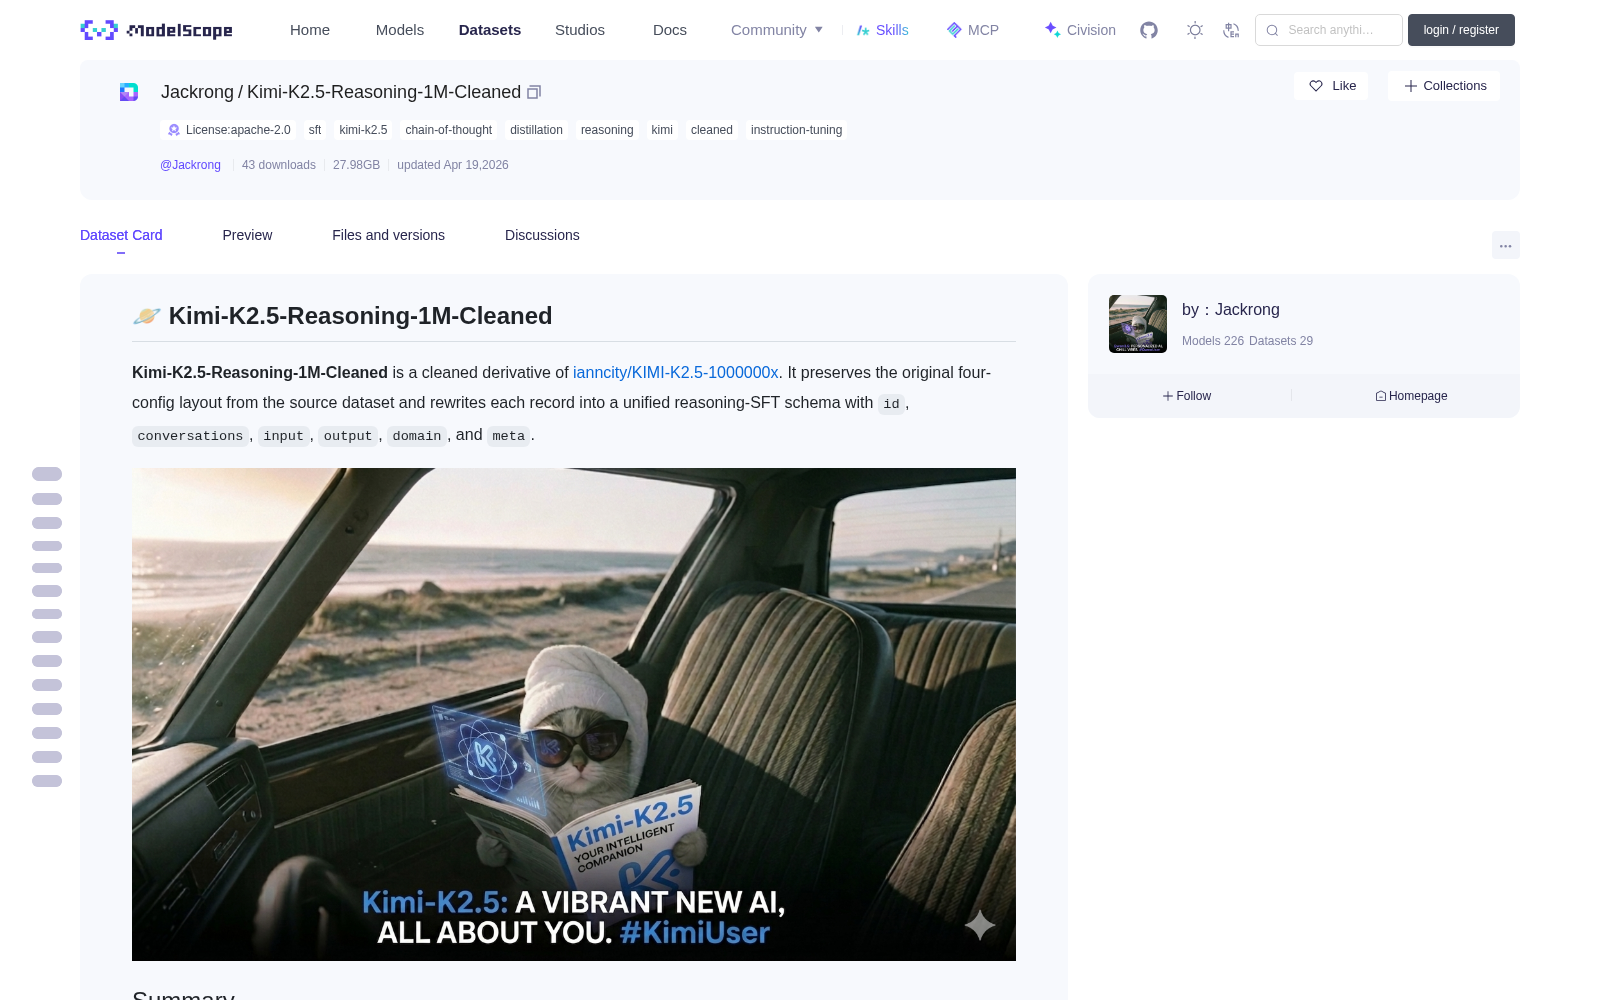The width and height of the screenshot is (1600, 1000).
Task: Click the '43 downloads' text
Action: click(279, 165)
